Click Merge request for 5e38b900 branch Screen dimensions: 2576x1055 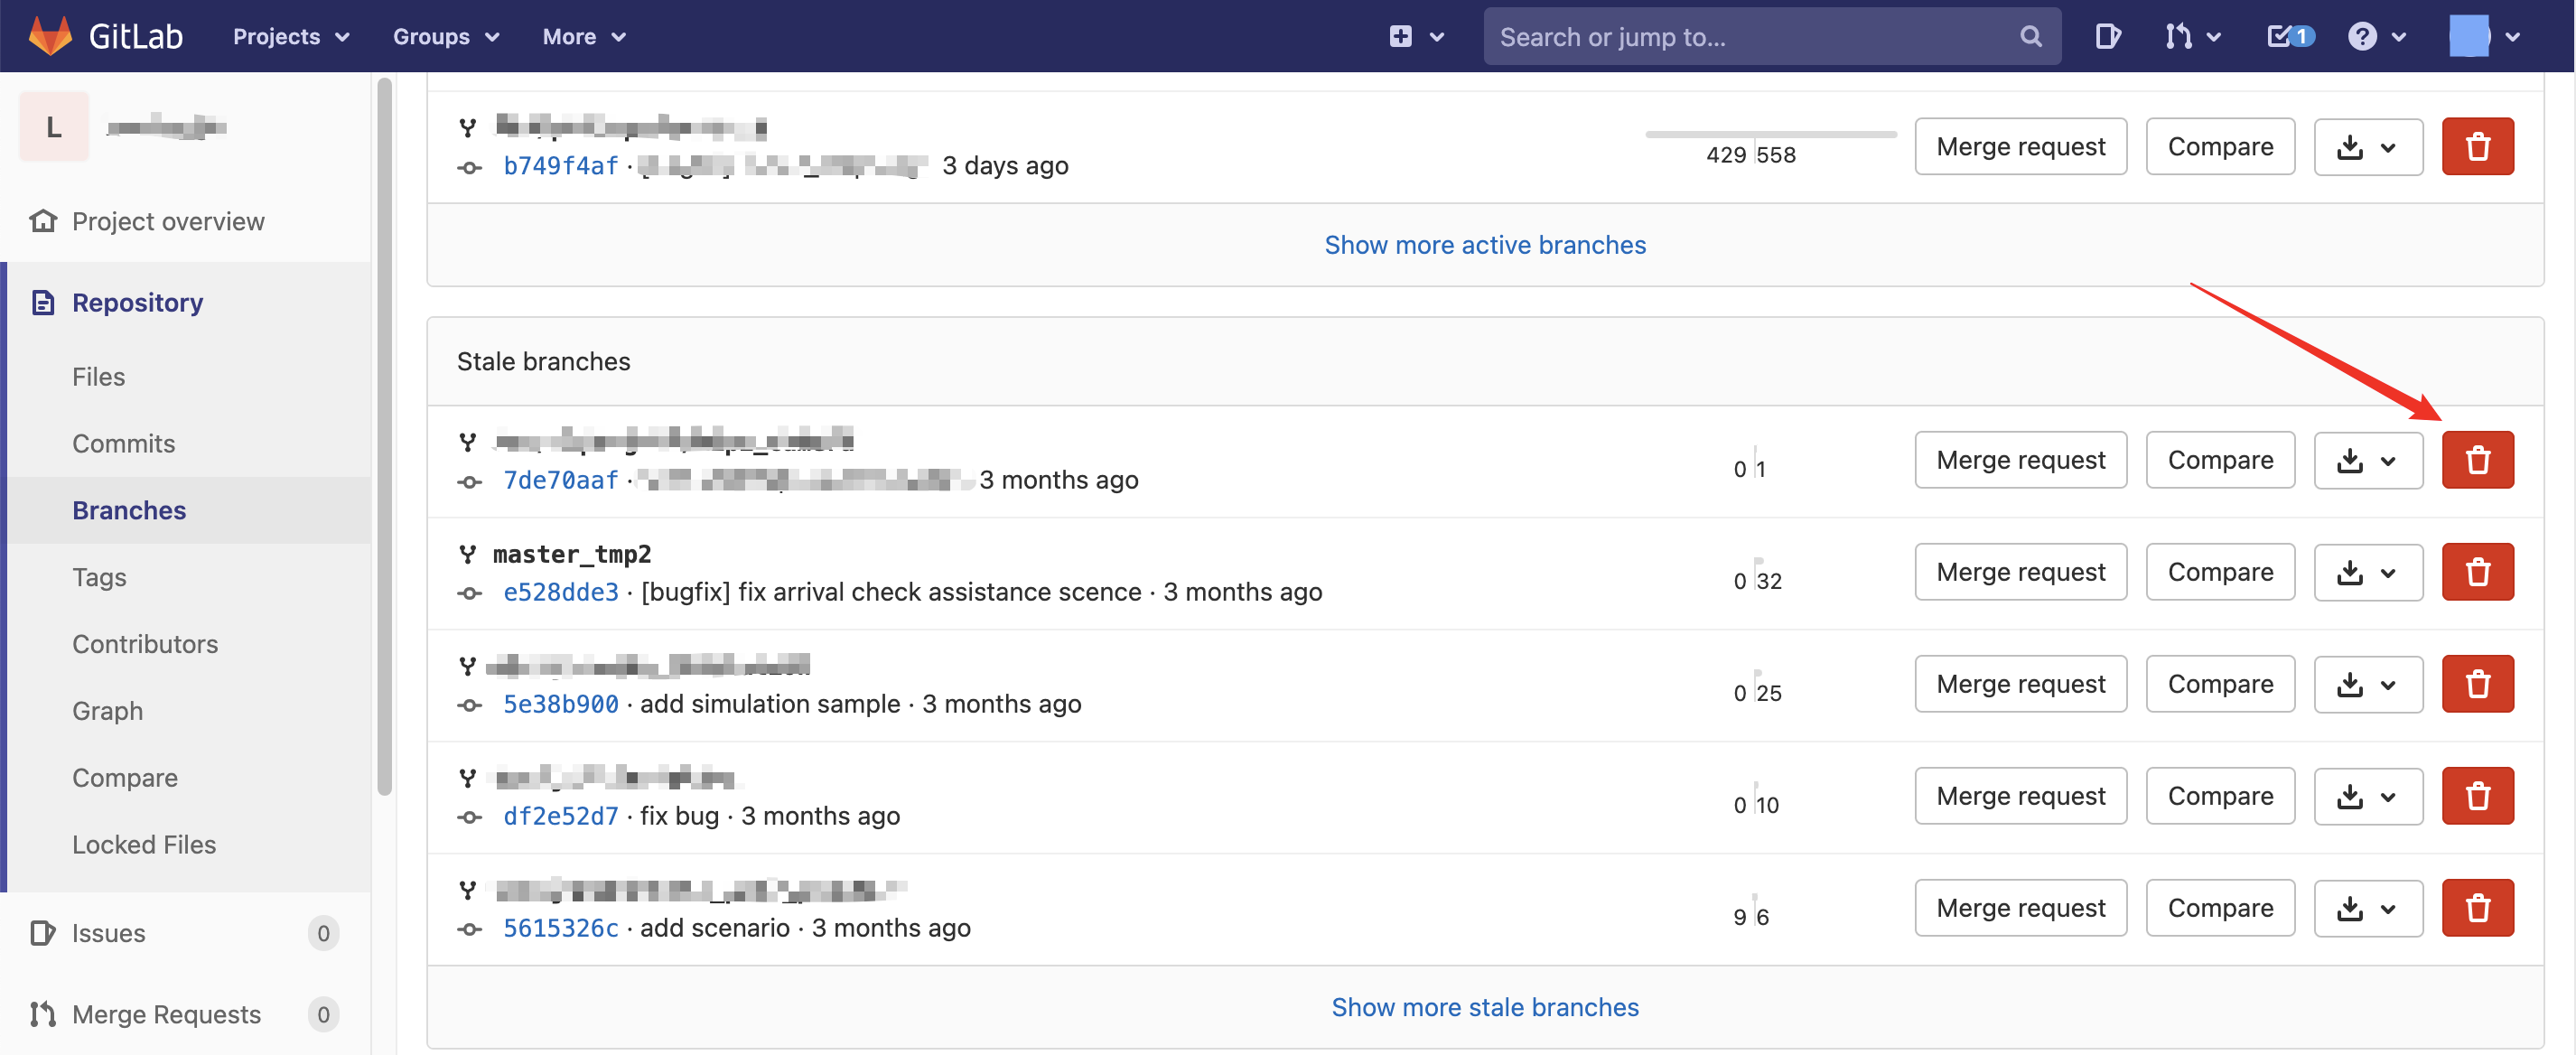point(2021,684)
